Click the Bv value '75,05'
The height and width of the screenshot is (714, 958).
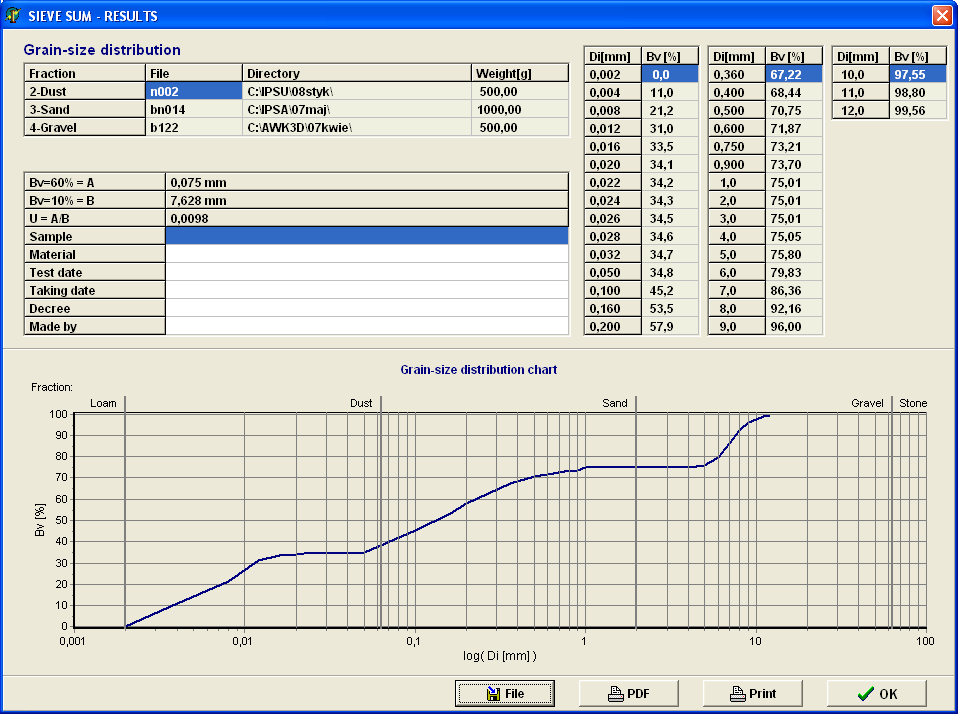(794, 236)
